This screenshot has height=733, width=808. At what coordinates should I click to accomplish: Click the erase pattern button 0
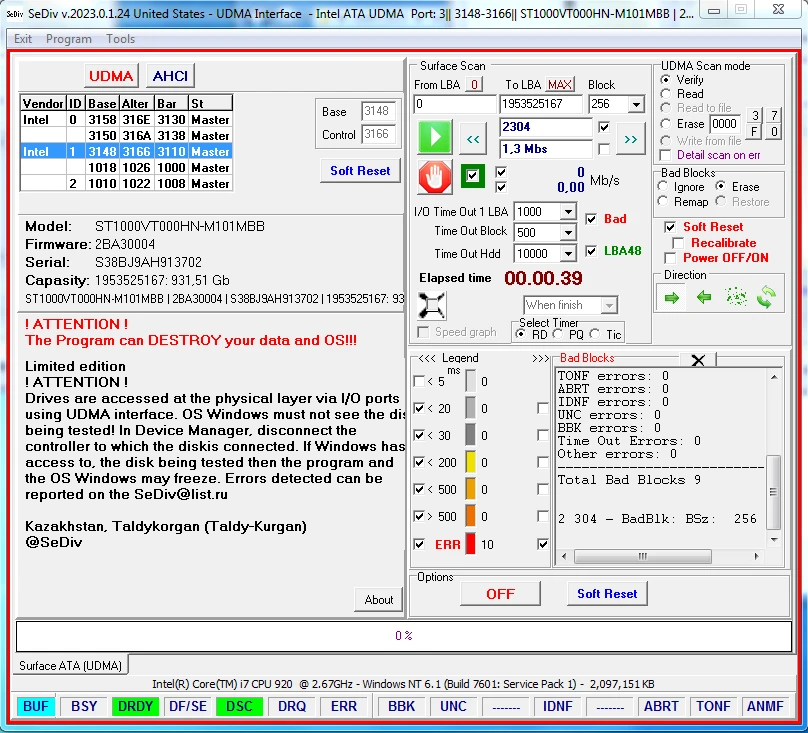pos(774,132)
